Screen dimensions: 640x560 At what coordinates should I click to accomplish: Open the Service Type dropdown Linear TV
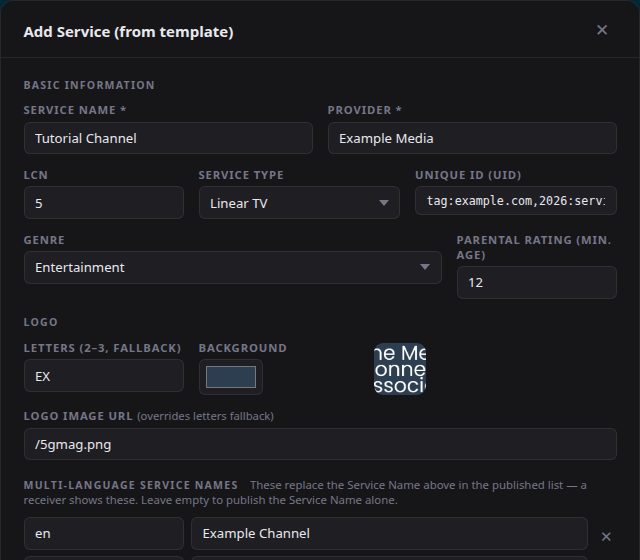(299, 202)
